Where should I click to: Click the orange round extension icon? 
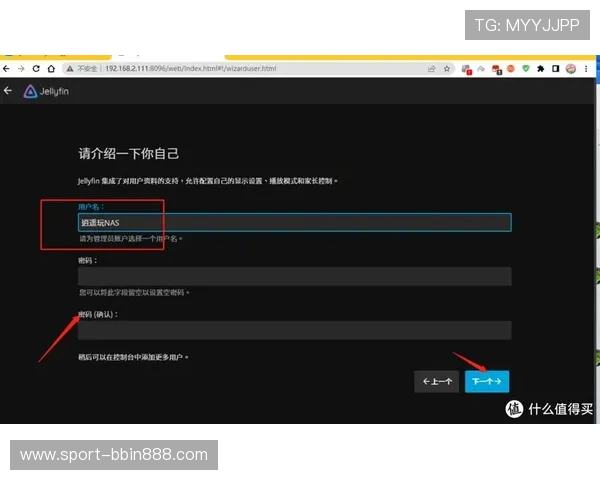[x=511, y=69]
